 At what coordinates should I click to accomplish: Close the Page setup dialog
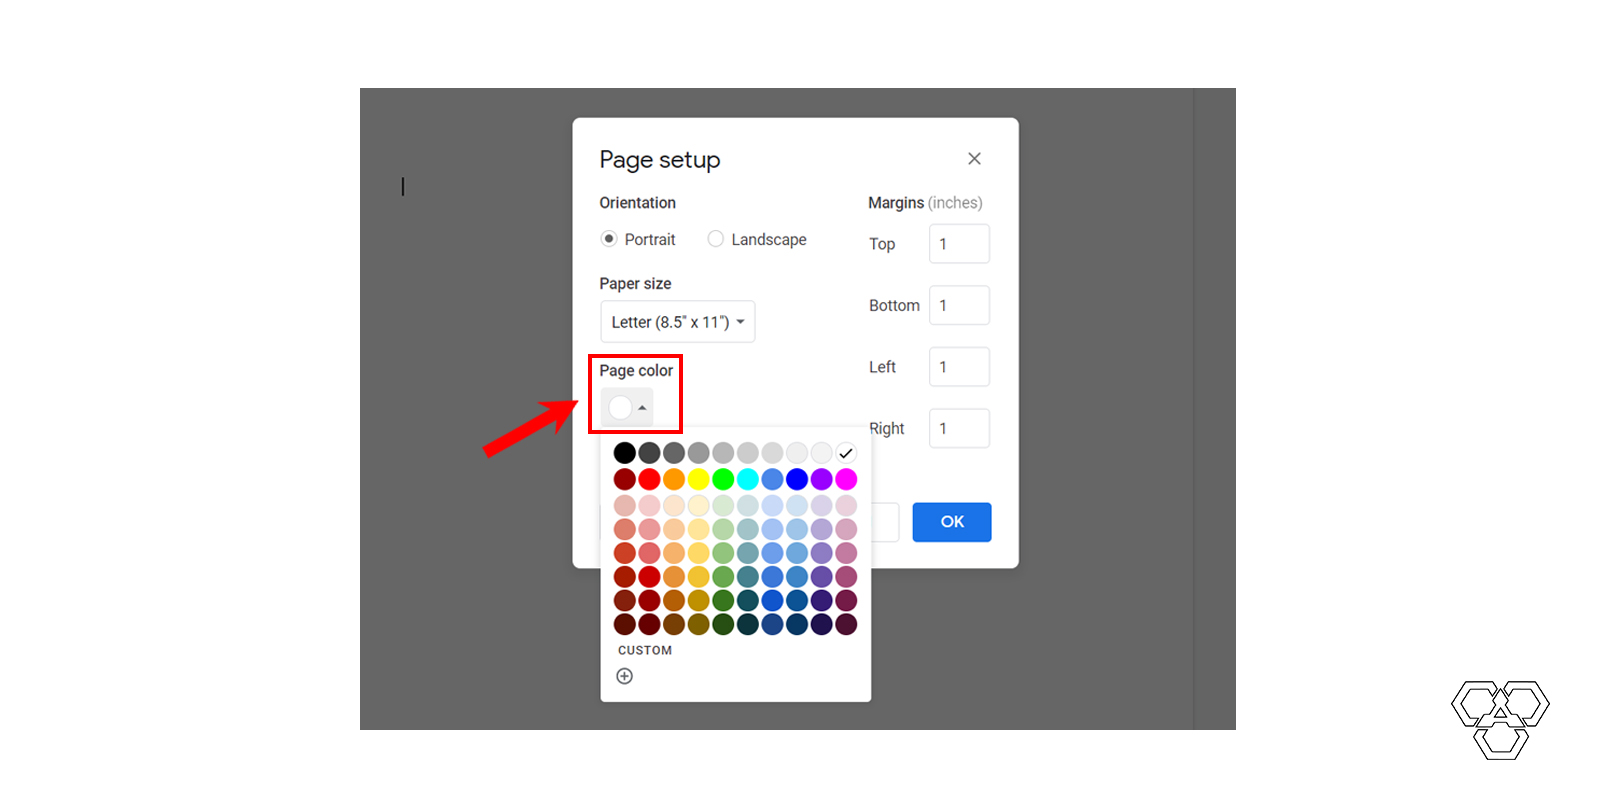click(x=974, y=159)
